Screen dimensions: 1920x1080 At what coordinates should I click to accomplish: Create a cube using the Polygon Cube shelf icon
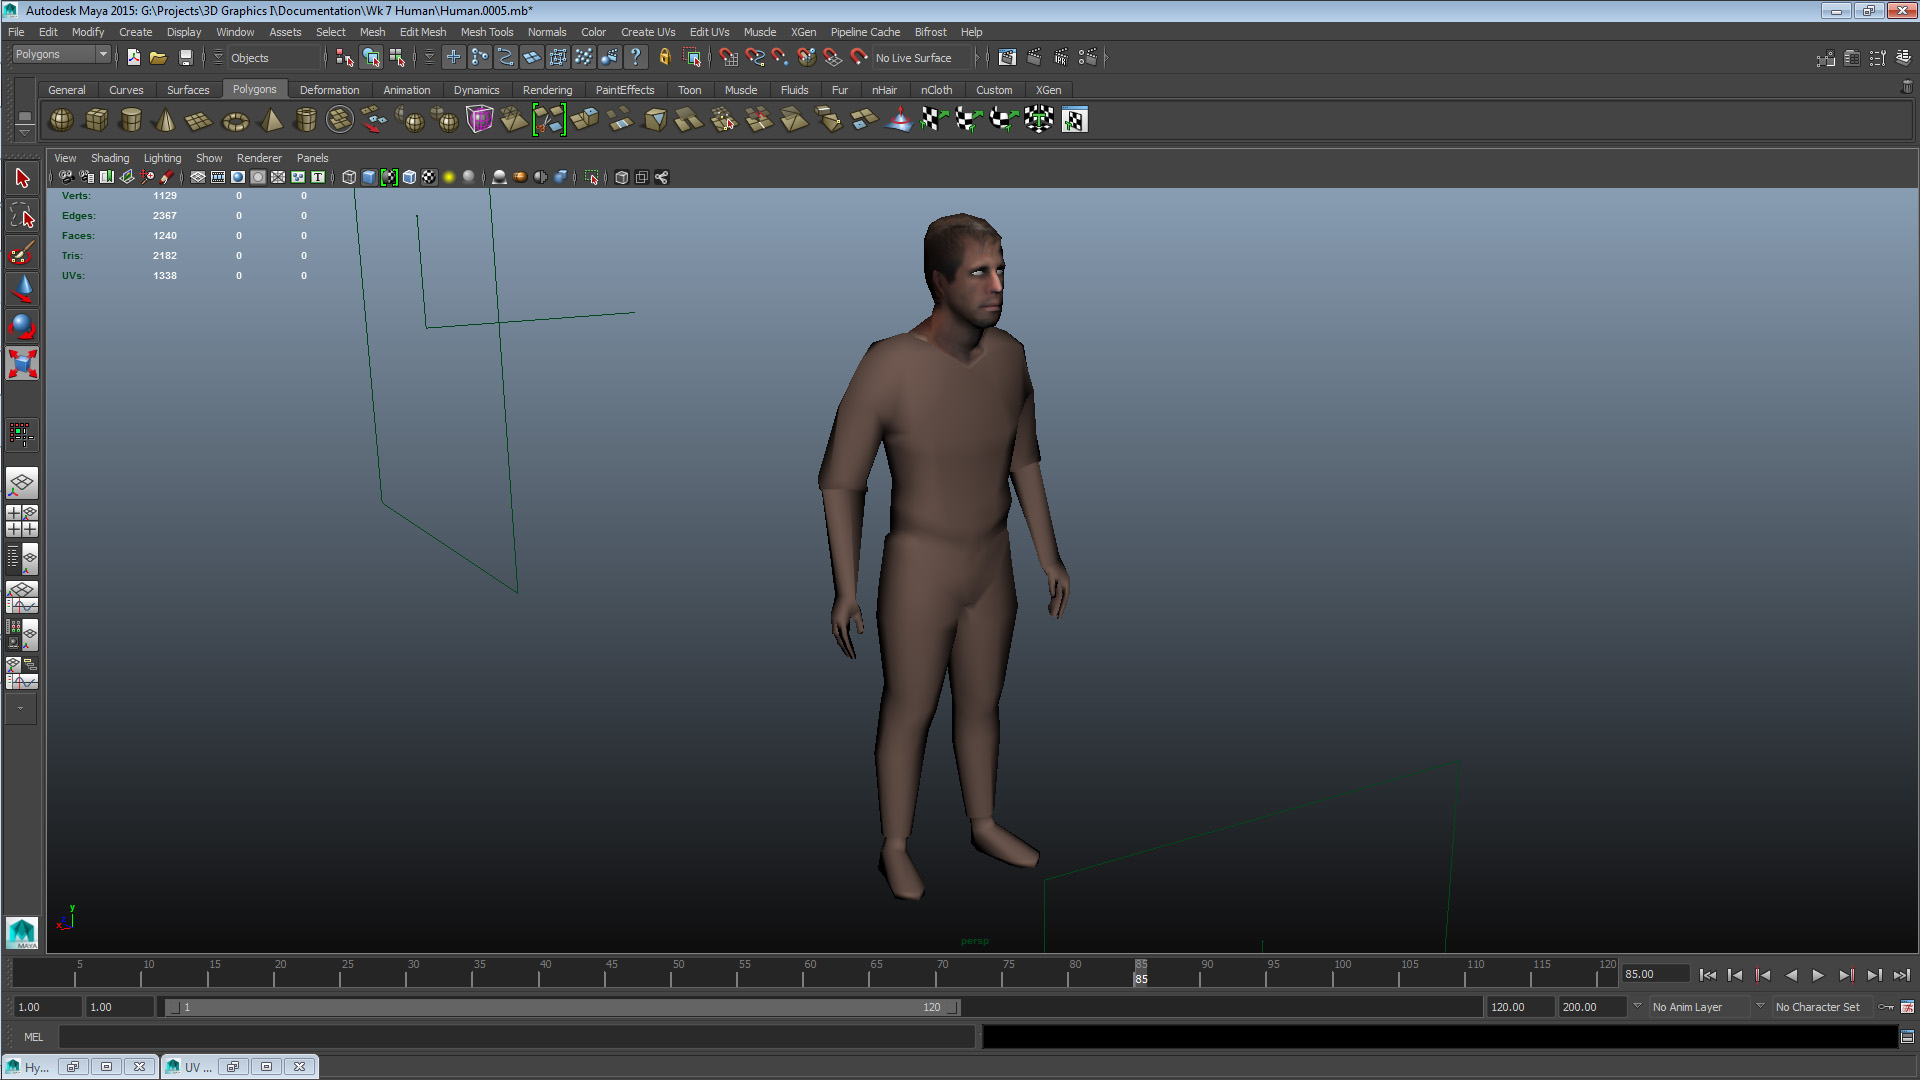point(96,120)
